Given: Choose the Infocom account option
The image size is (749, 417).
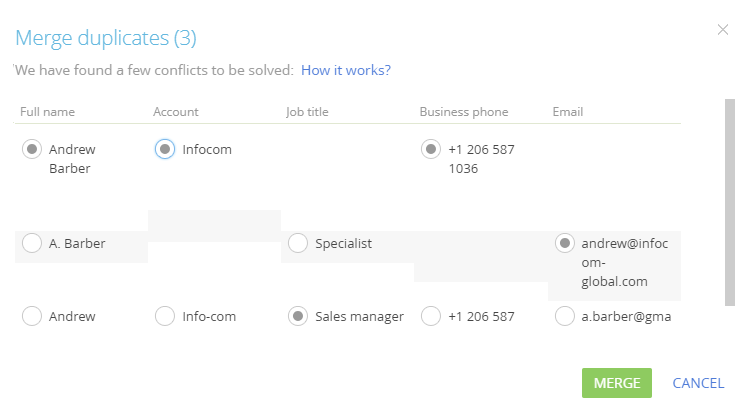Looking at the screenshot, I should [x=165, y=149].
